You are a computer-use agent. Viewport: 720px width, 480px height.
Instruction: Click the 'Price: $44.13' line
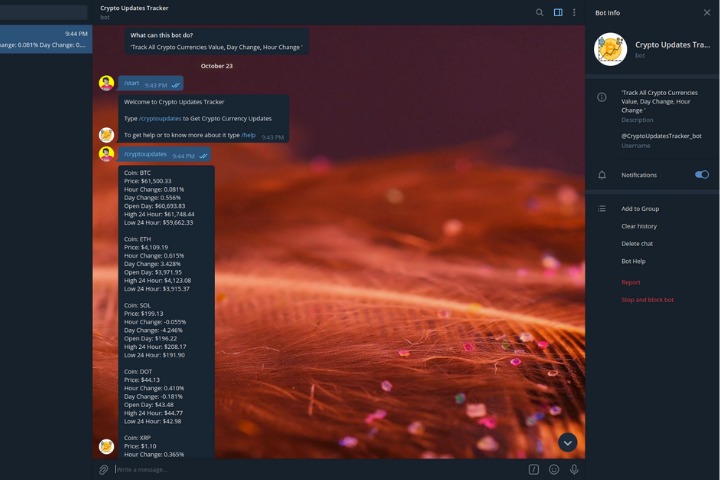pyautogui.click(x=142, y=380)
